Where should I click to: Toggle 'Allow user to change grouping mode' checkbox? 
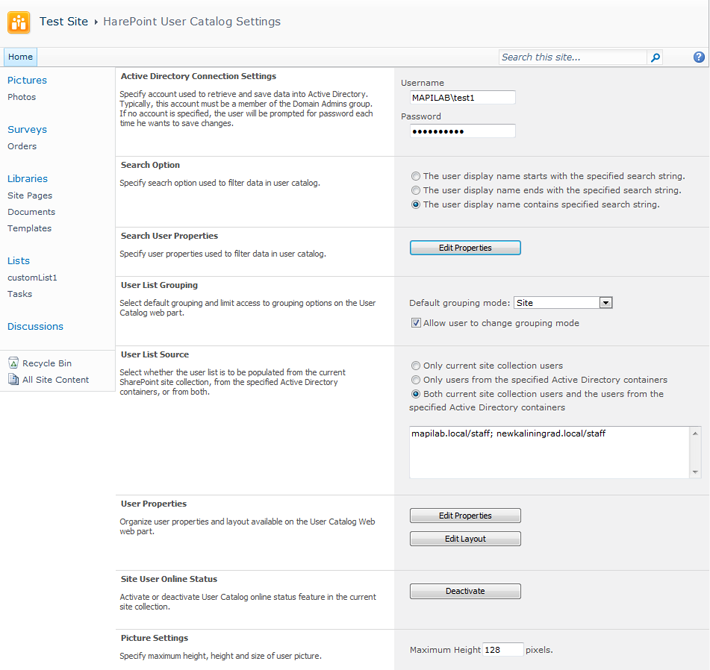pos(416,323)
